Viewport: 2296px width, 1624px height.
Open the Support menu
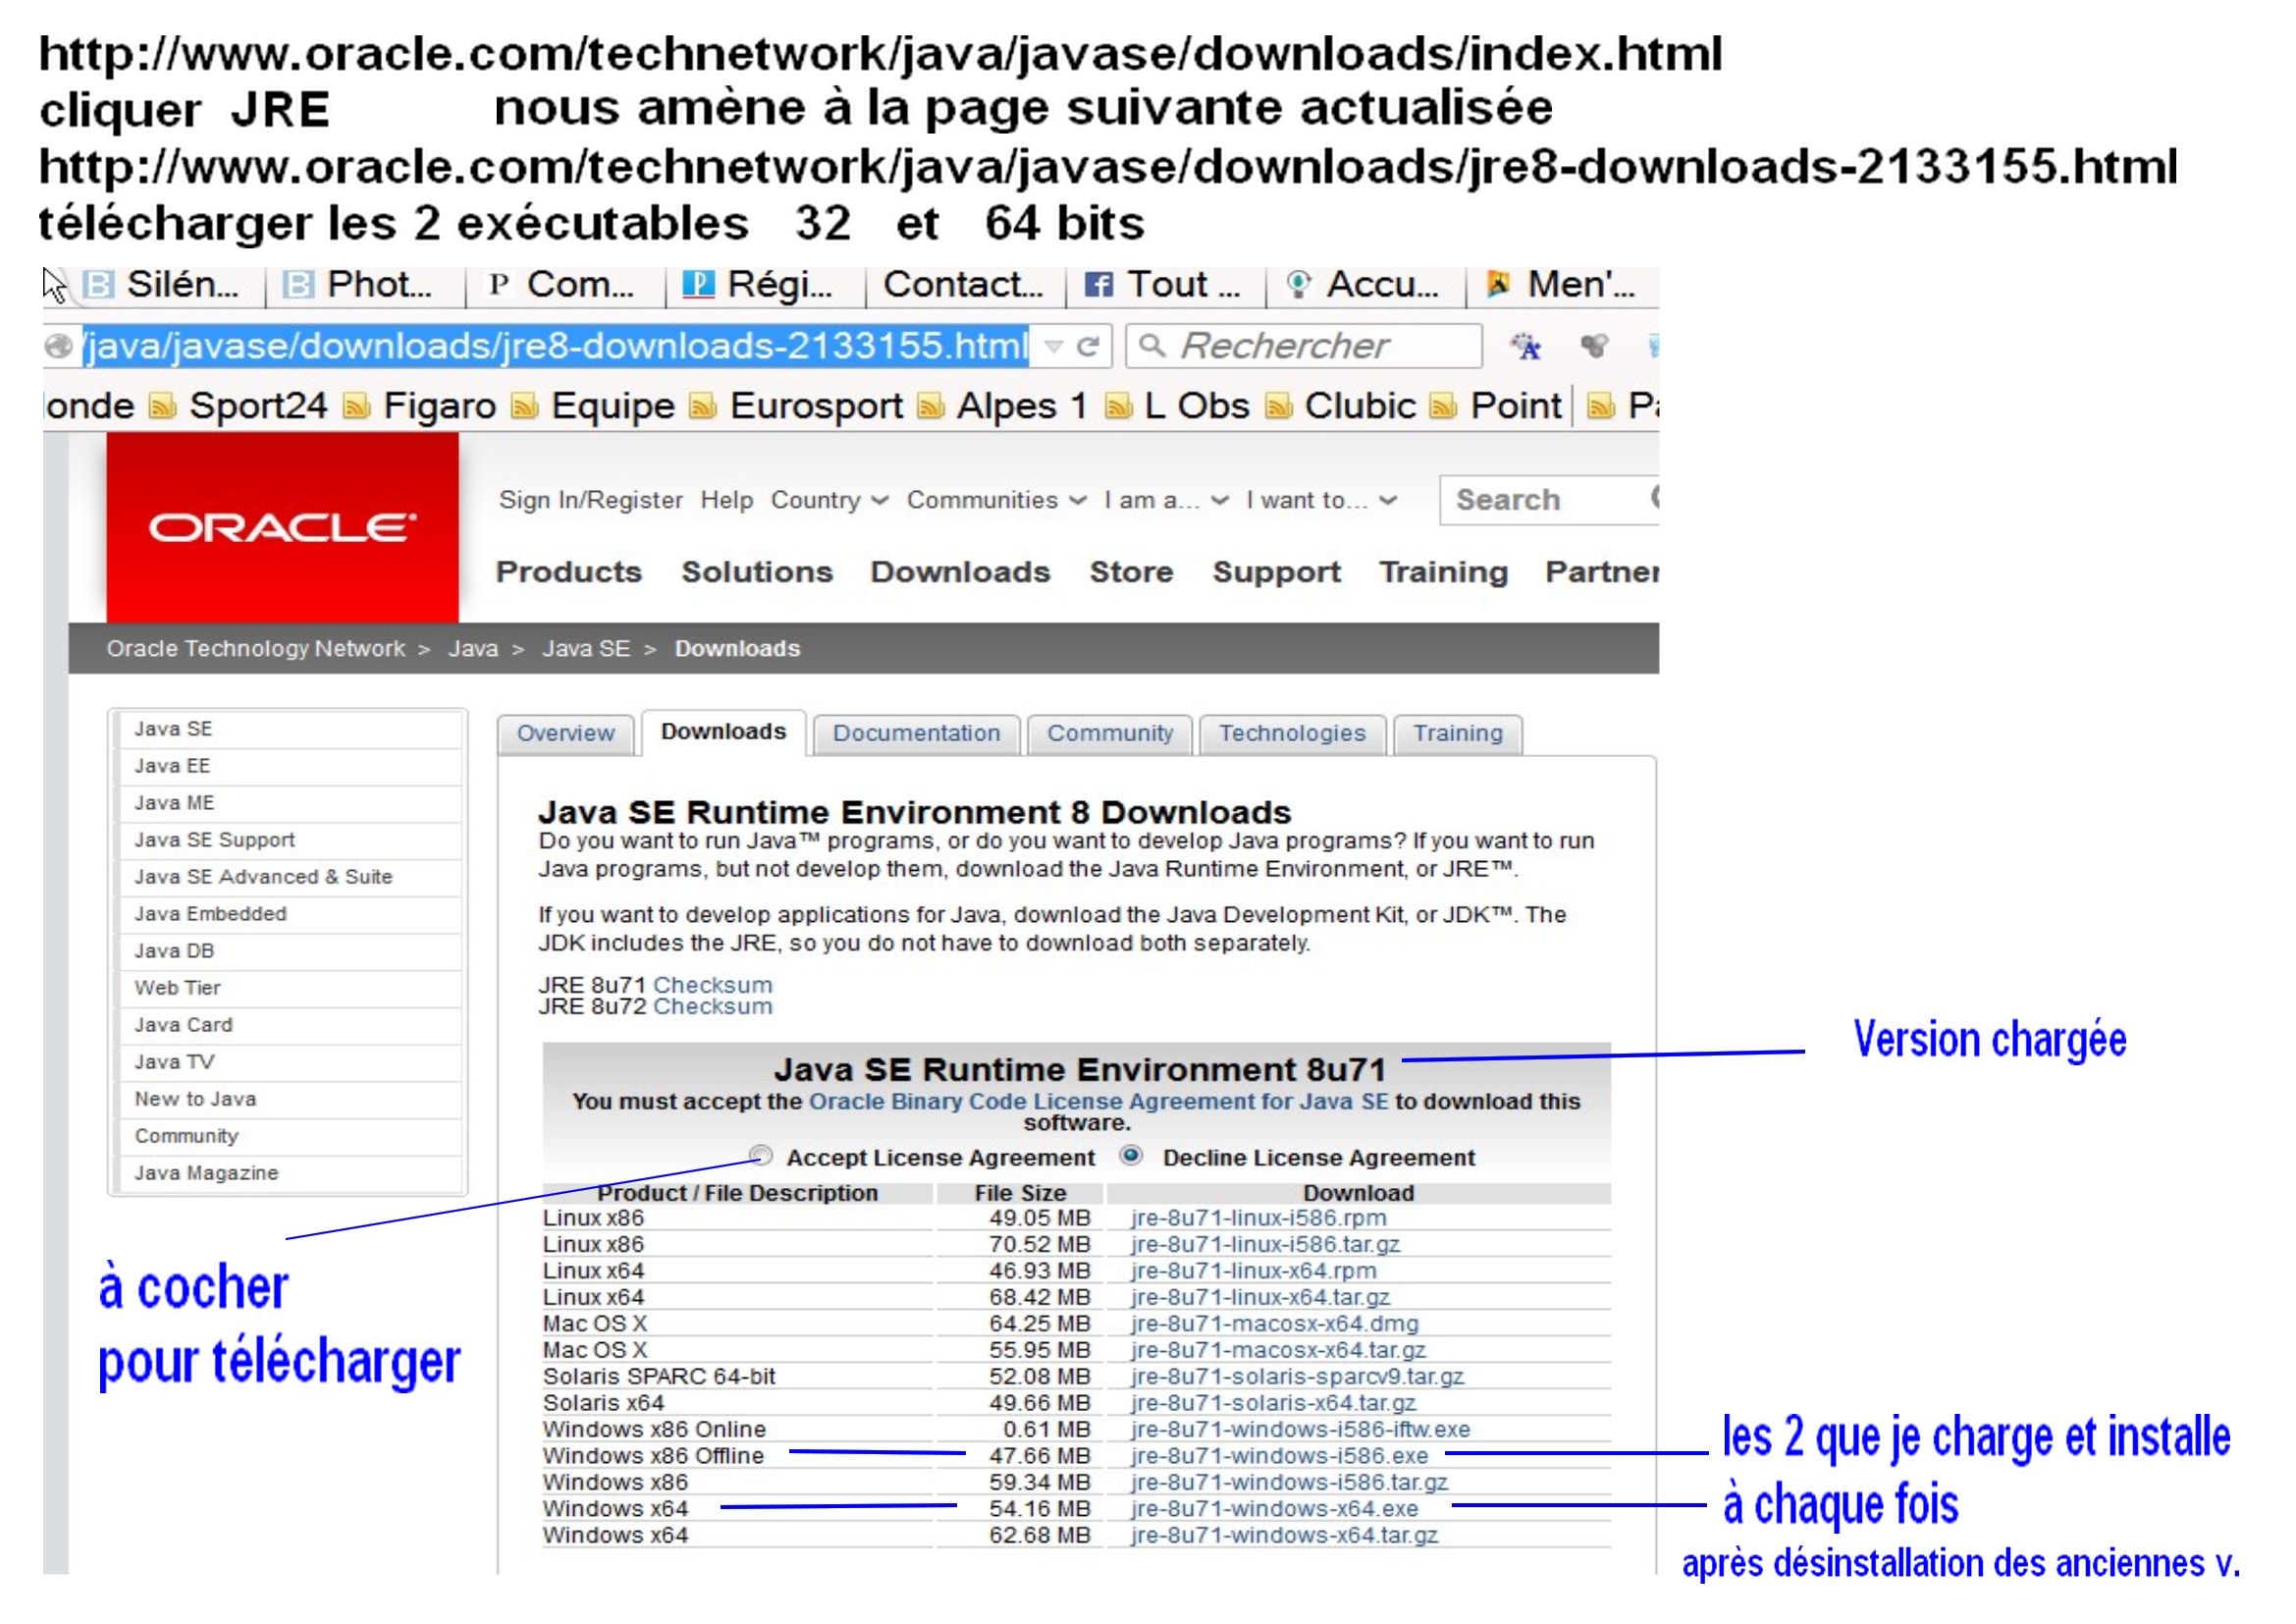[x=1277, y=572]
